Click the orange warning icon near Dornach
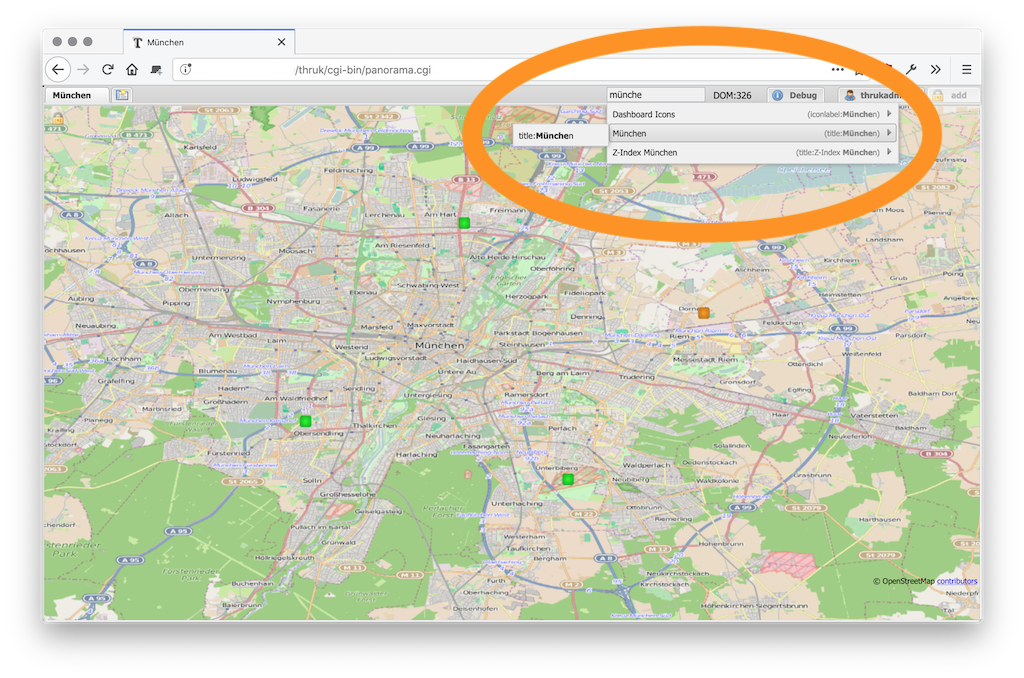Screen dimensions: 1024x678 [x=703, y=313]
